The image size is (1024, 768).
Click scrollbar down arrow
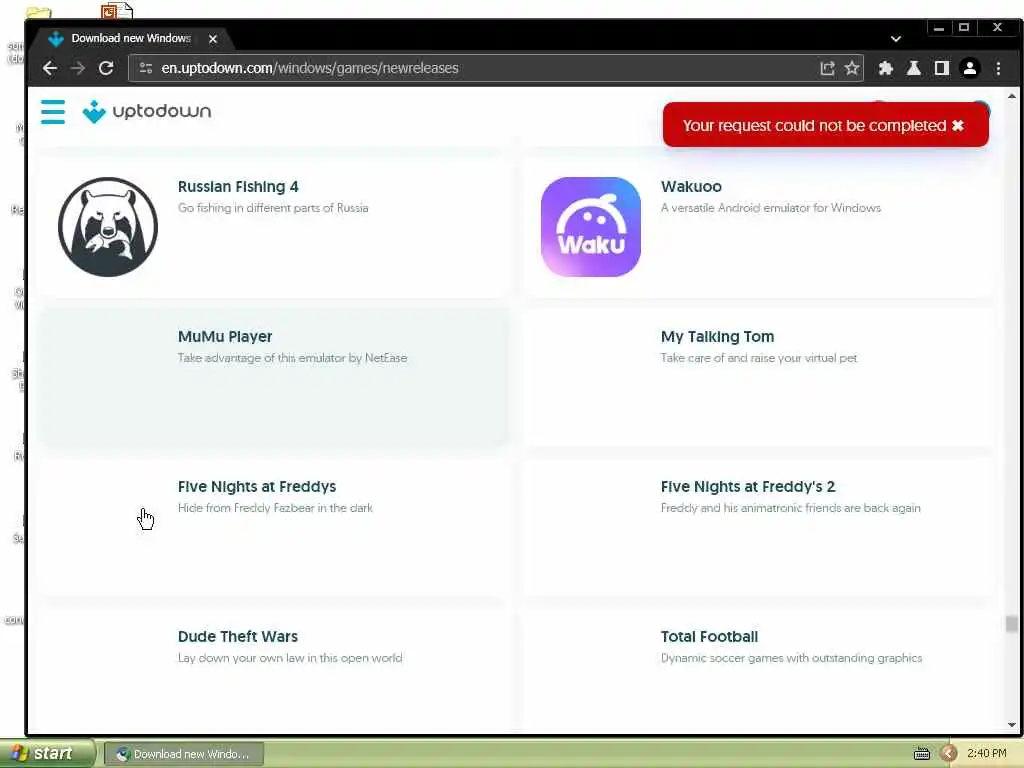1011,725
